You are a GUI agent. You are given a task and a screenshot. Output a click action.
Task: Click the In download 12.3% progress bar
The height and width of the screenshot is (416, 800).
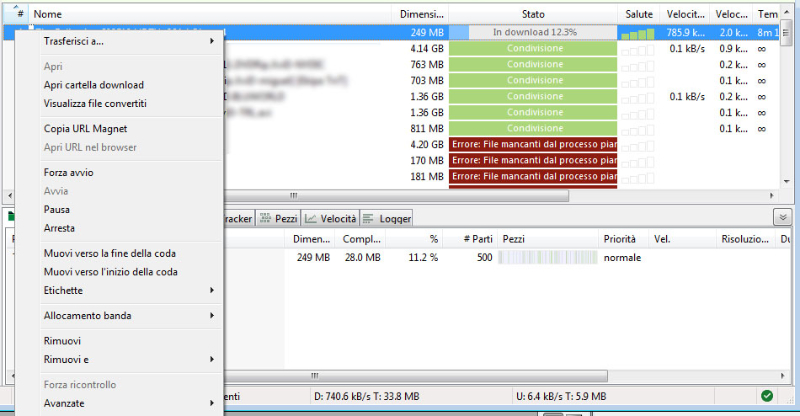532,33
